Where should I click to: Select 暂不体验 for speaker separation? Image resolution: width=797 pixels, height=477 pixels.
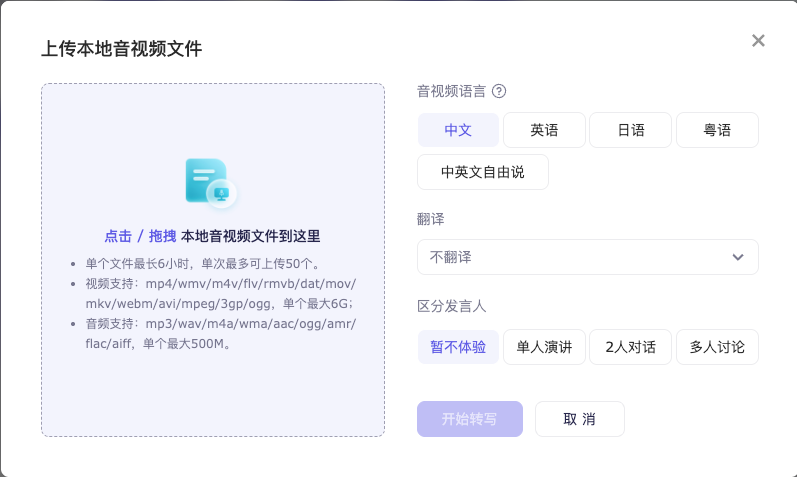(x=458, y=347)
